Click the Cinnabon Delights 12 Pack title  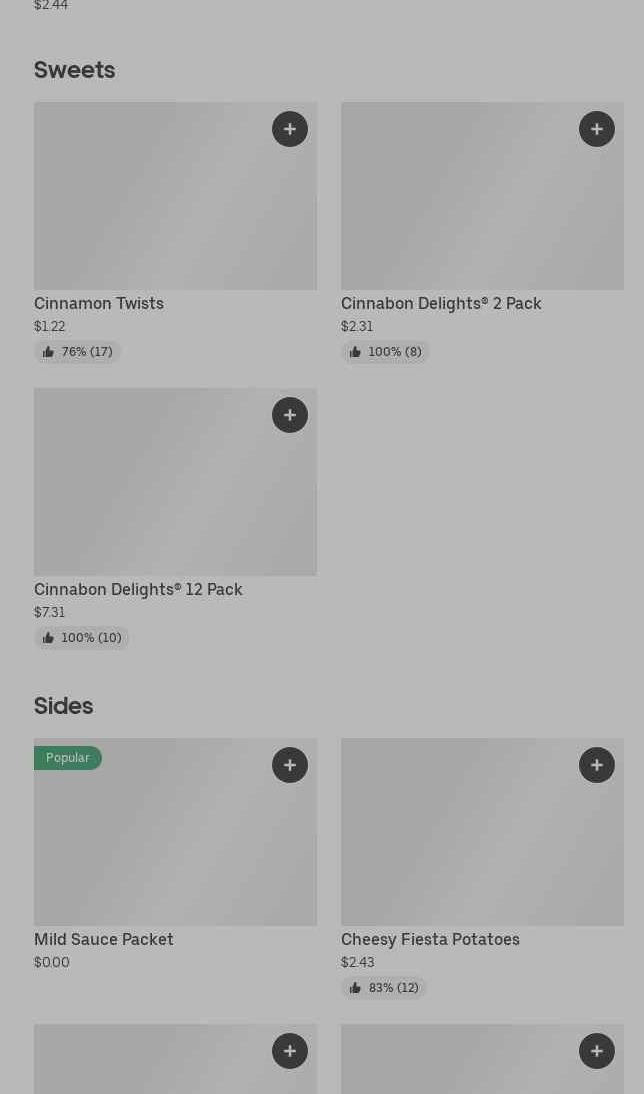point(138,589)
